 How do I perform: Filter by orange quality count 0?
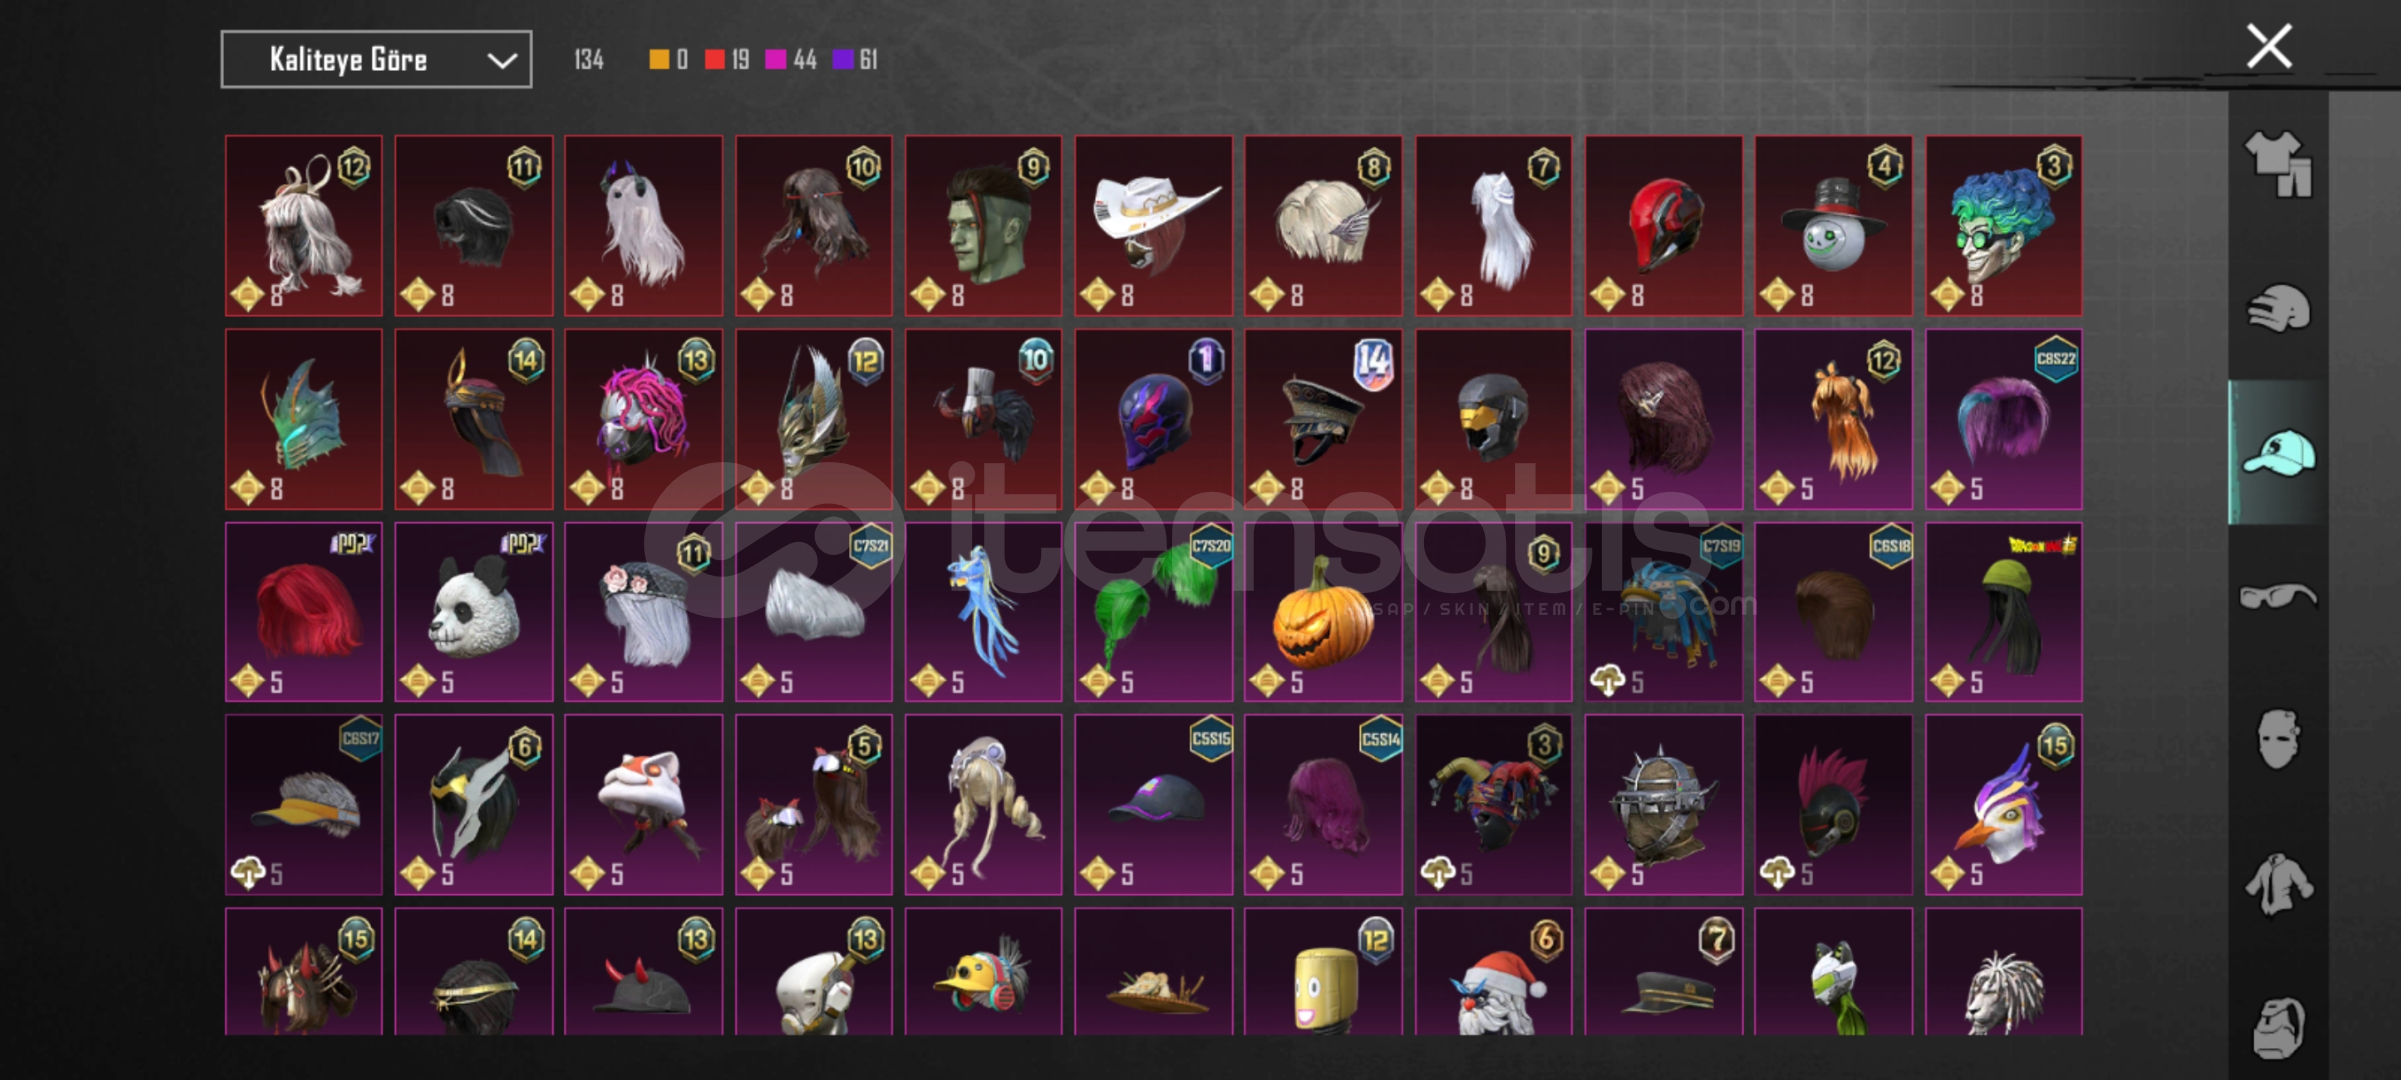pos(668,60)
